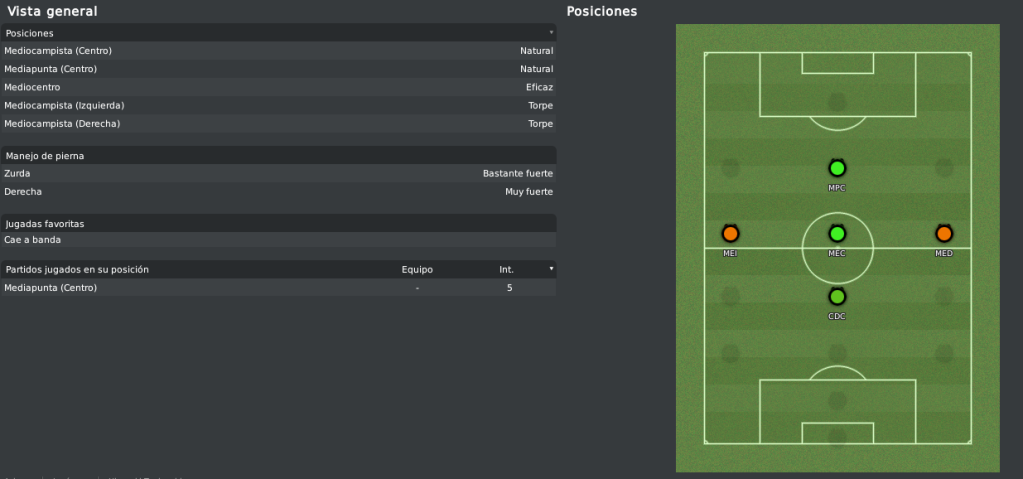The height and width of the screenshot is (479, 1023).
Task: Click the Partidos jugados en su posición header
Action: click(77, 270)
